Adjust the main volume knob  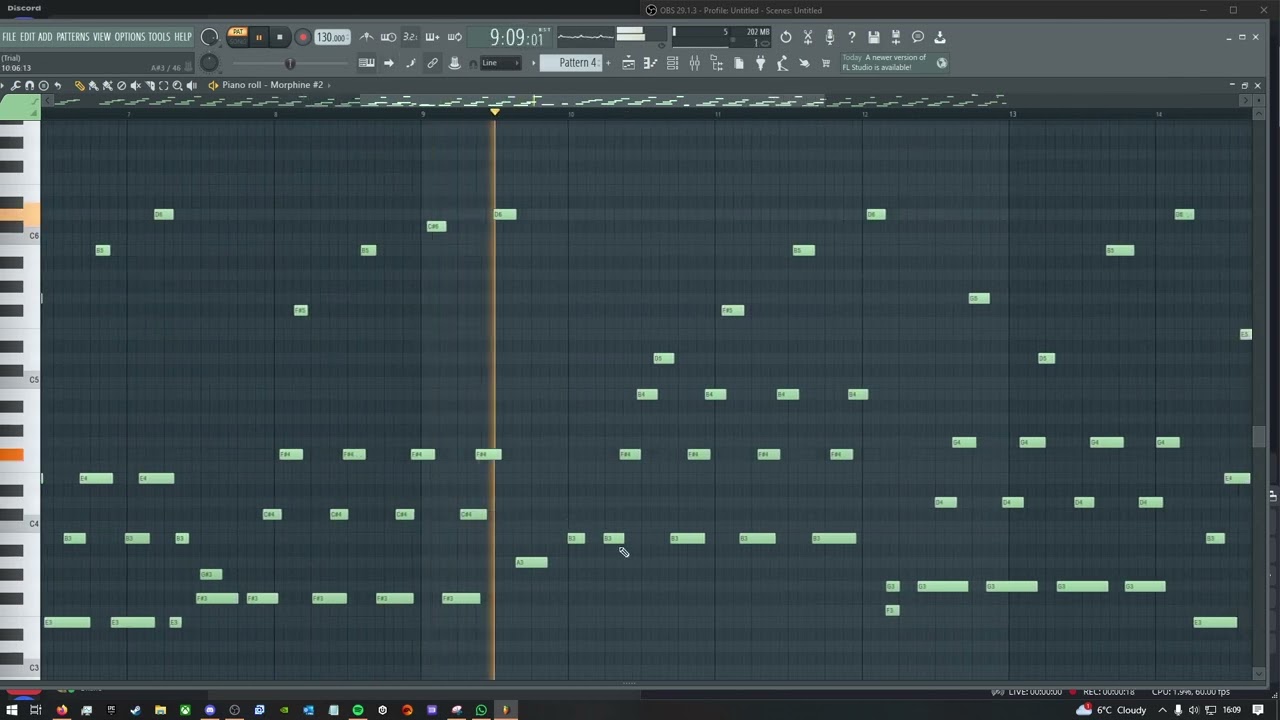(x=209, y=37)
